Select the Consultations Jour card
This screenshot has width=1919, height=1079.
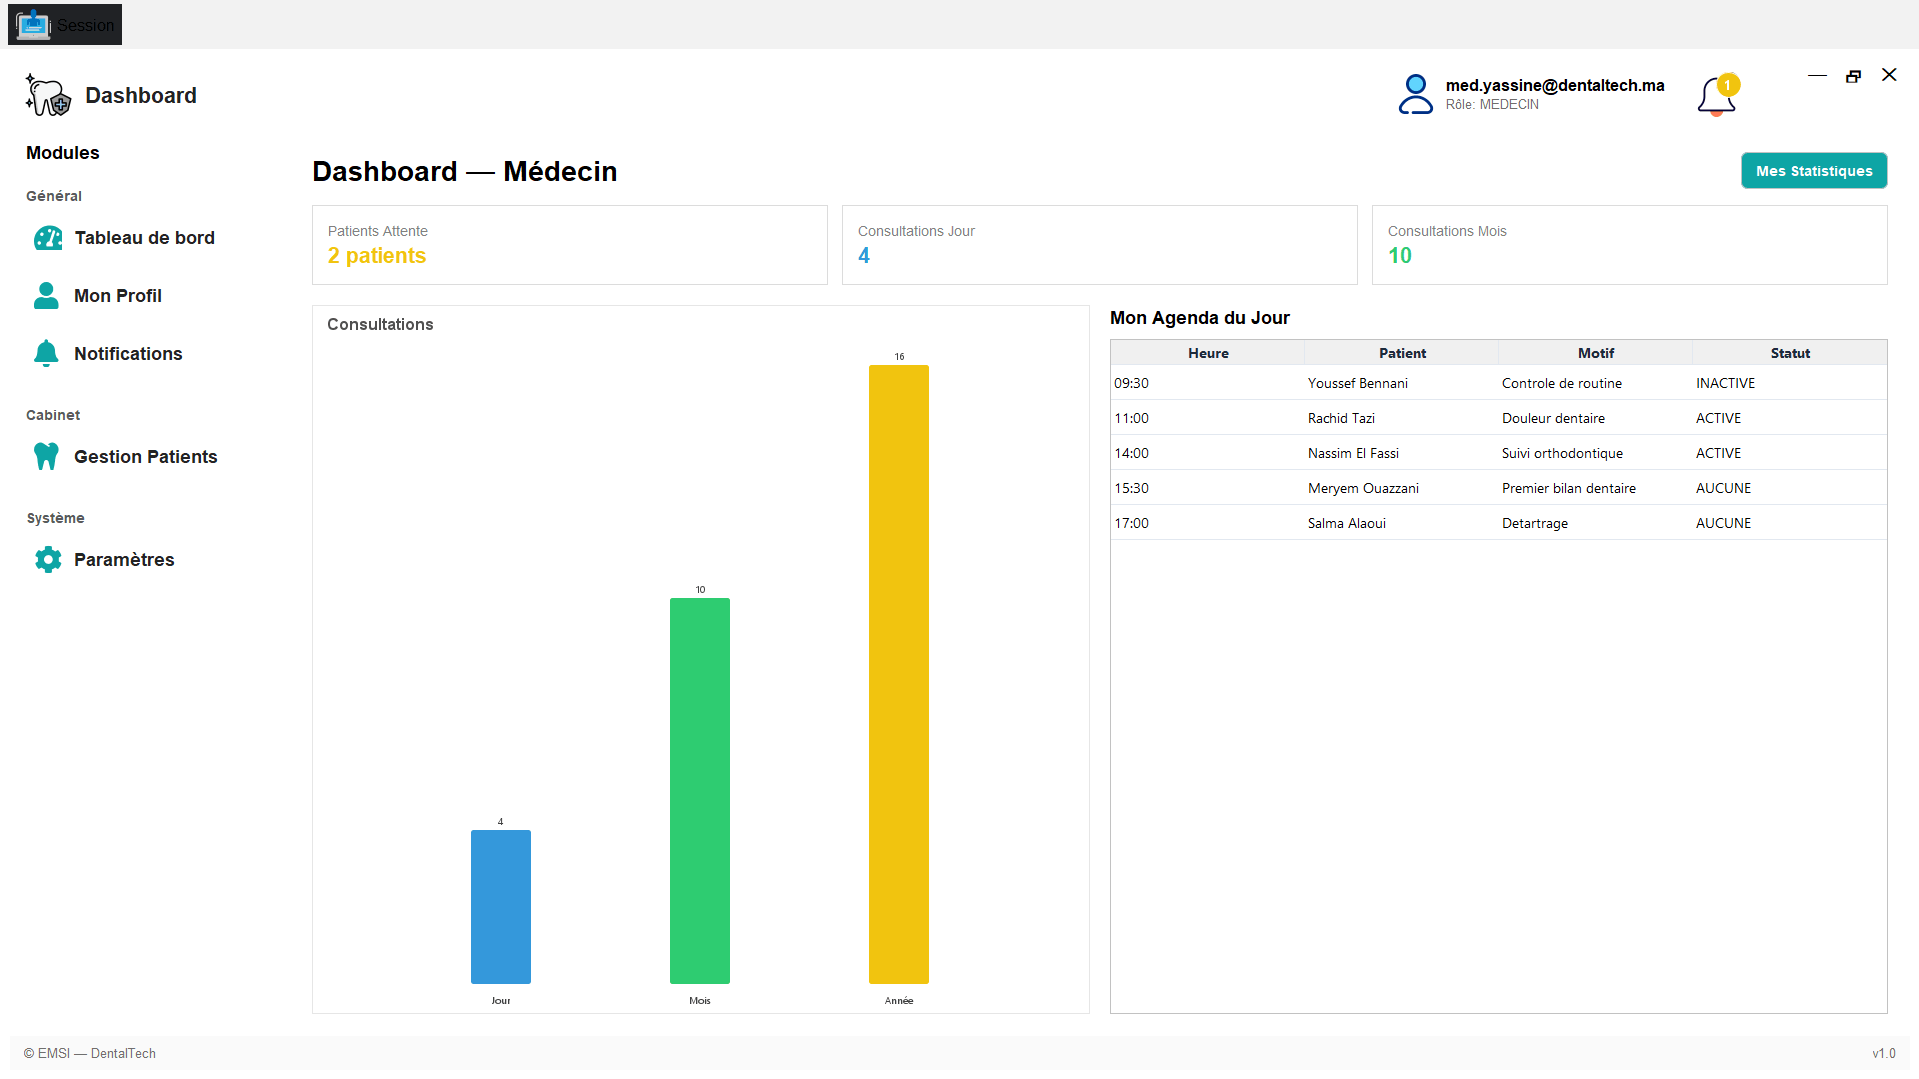tap(1100, 245)
